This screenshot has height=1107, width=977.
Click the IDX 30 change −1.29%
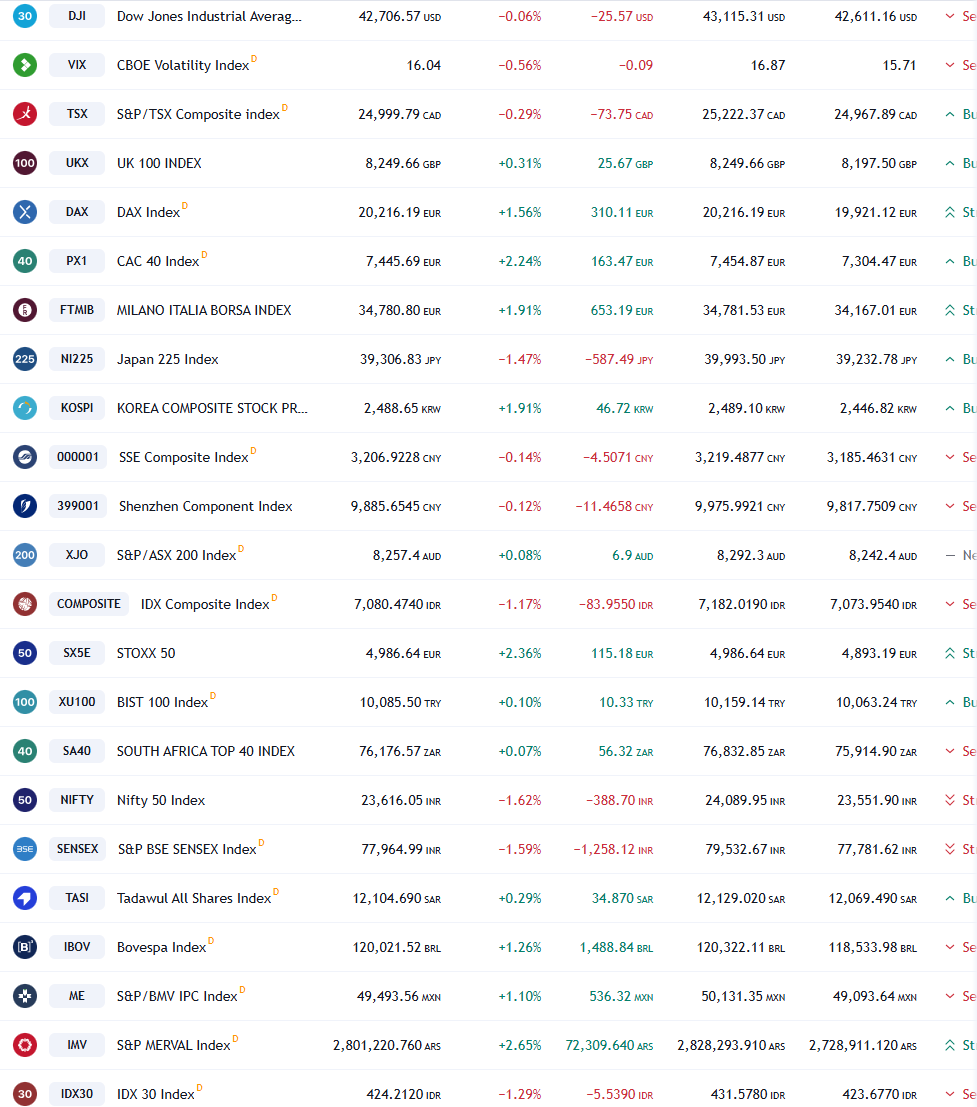pos(520,1094)
